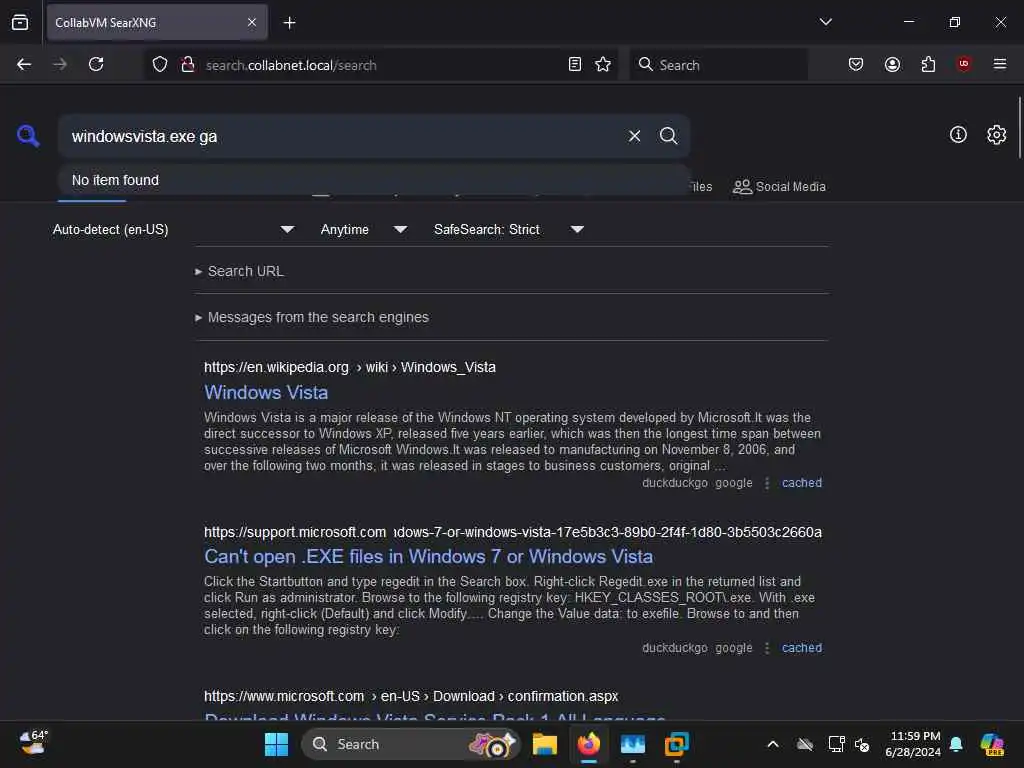
Task: Open notifications bell in tray
Action: (x=956, y=744)
